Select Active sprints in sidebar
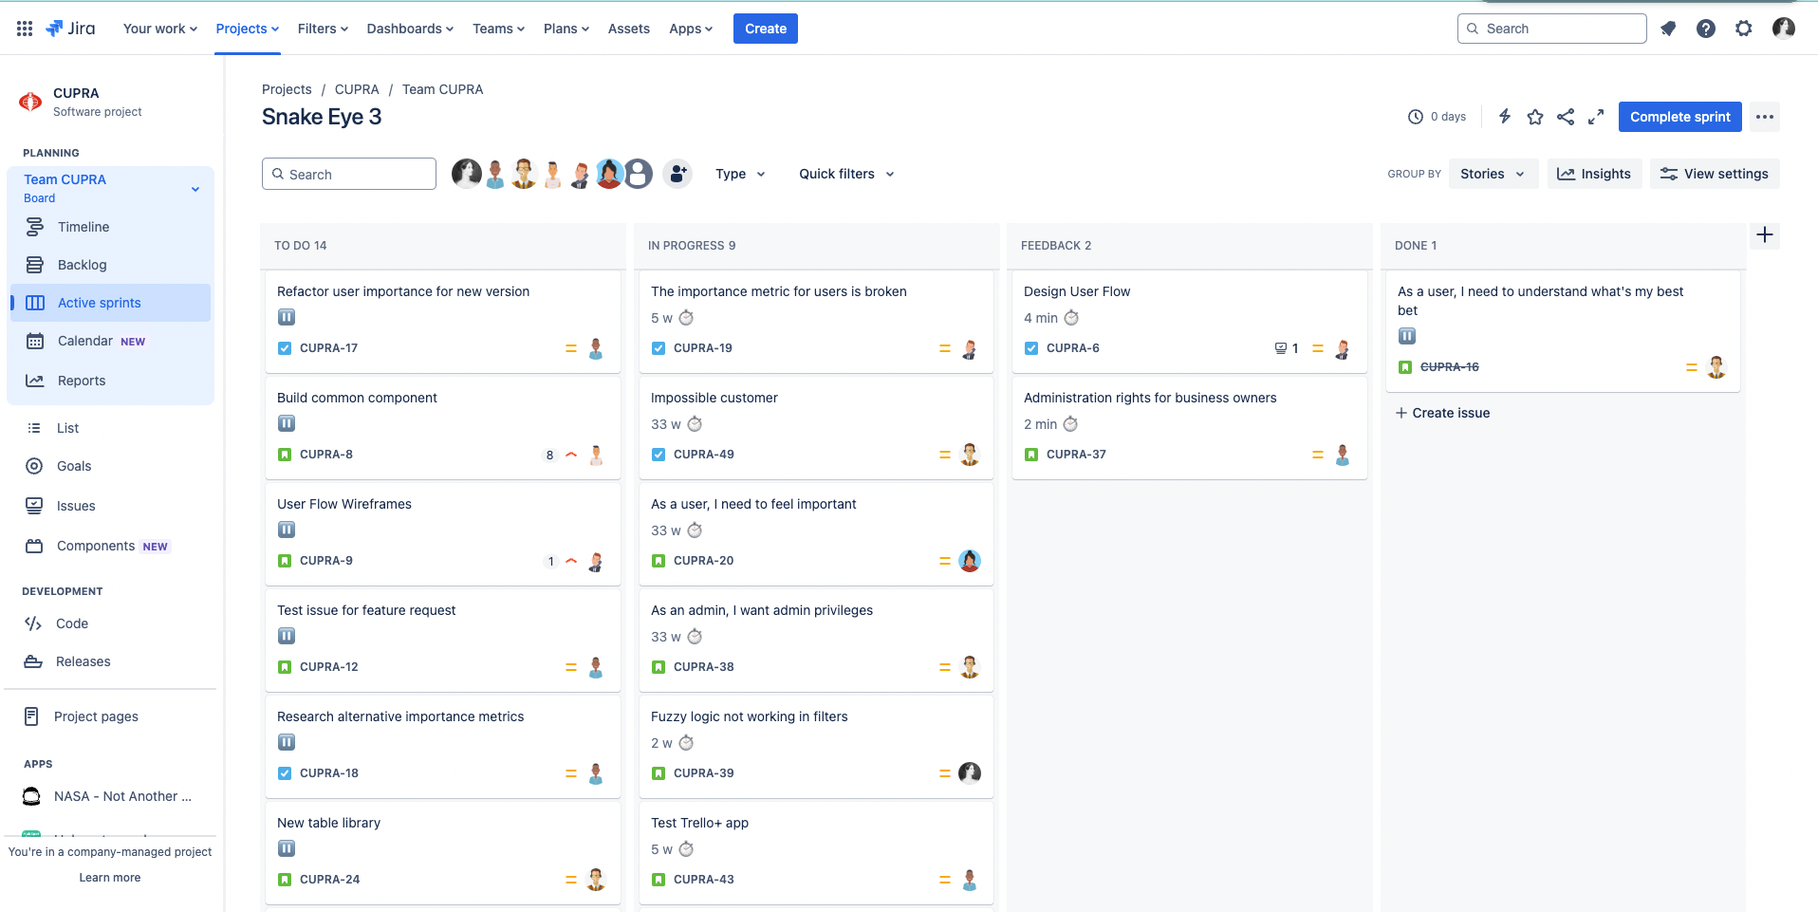This screenshot has height=912, width=1818. coord(110,303)
